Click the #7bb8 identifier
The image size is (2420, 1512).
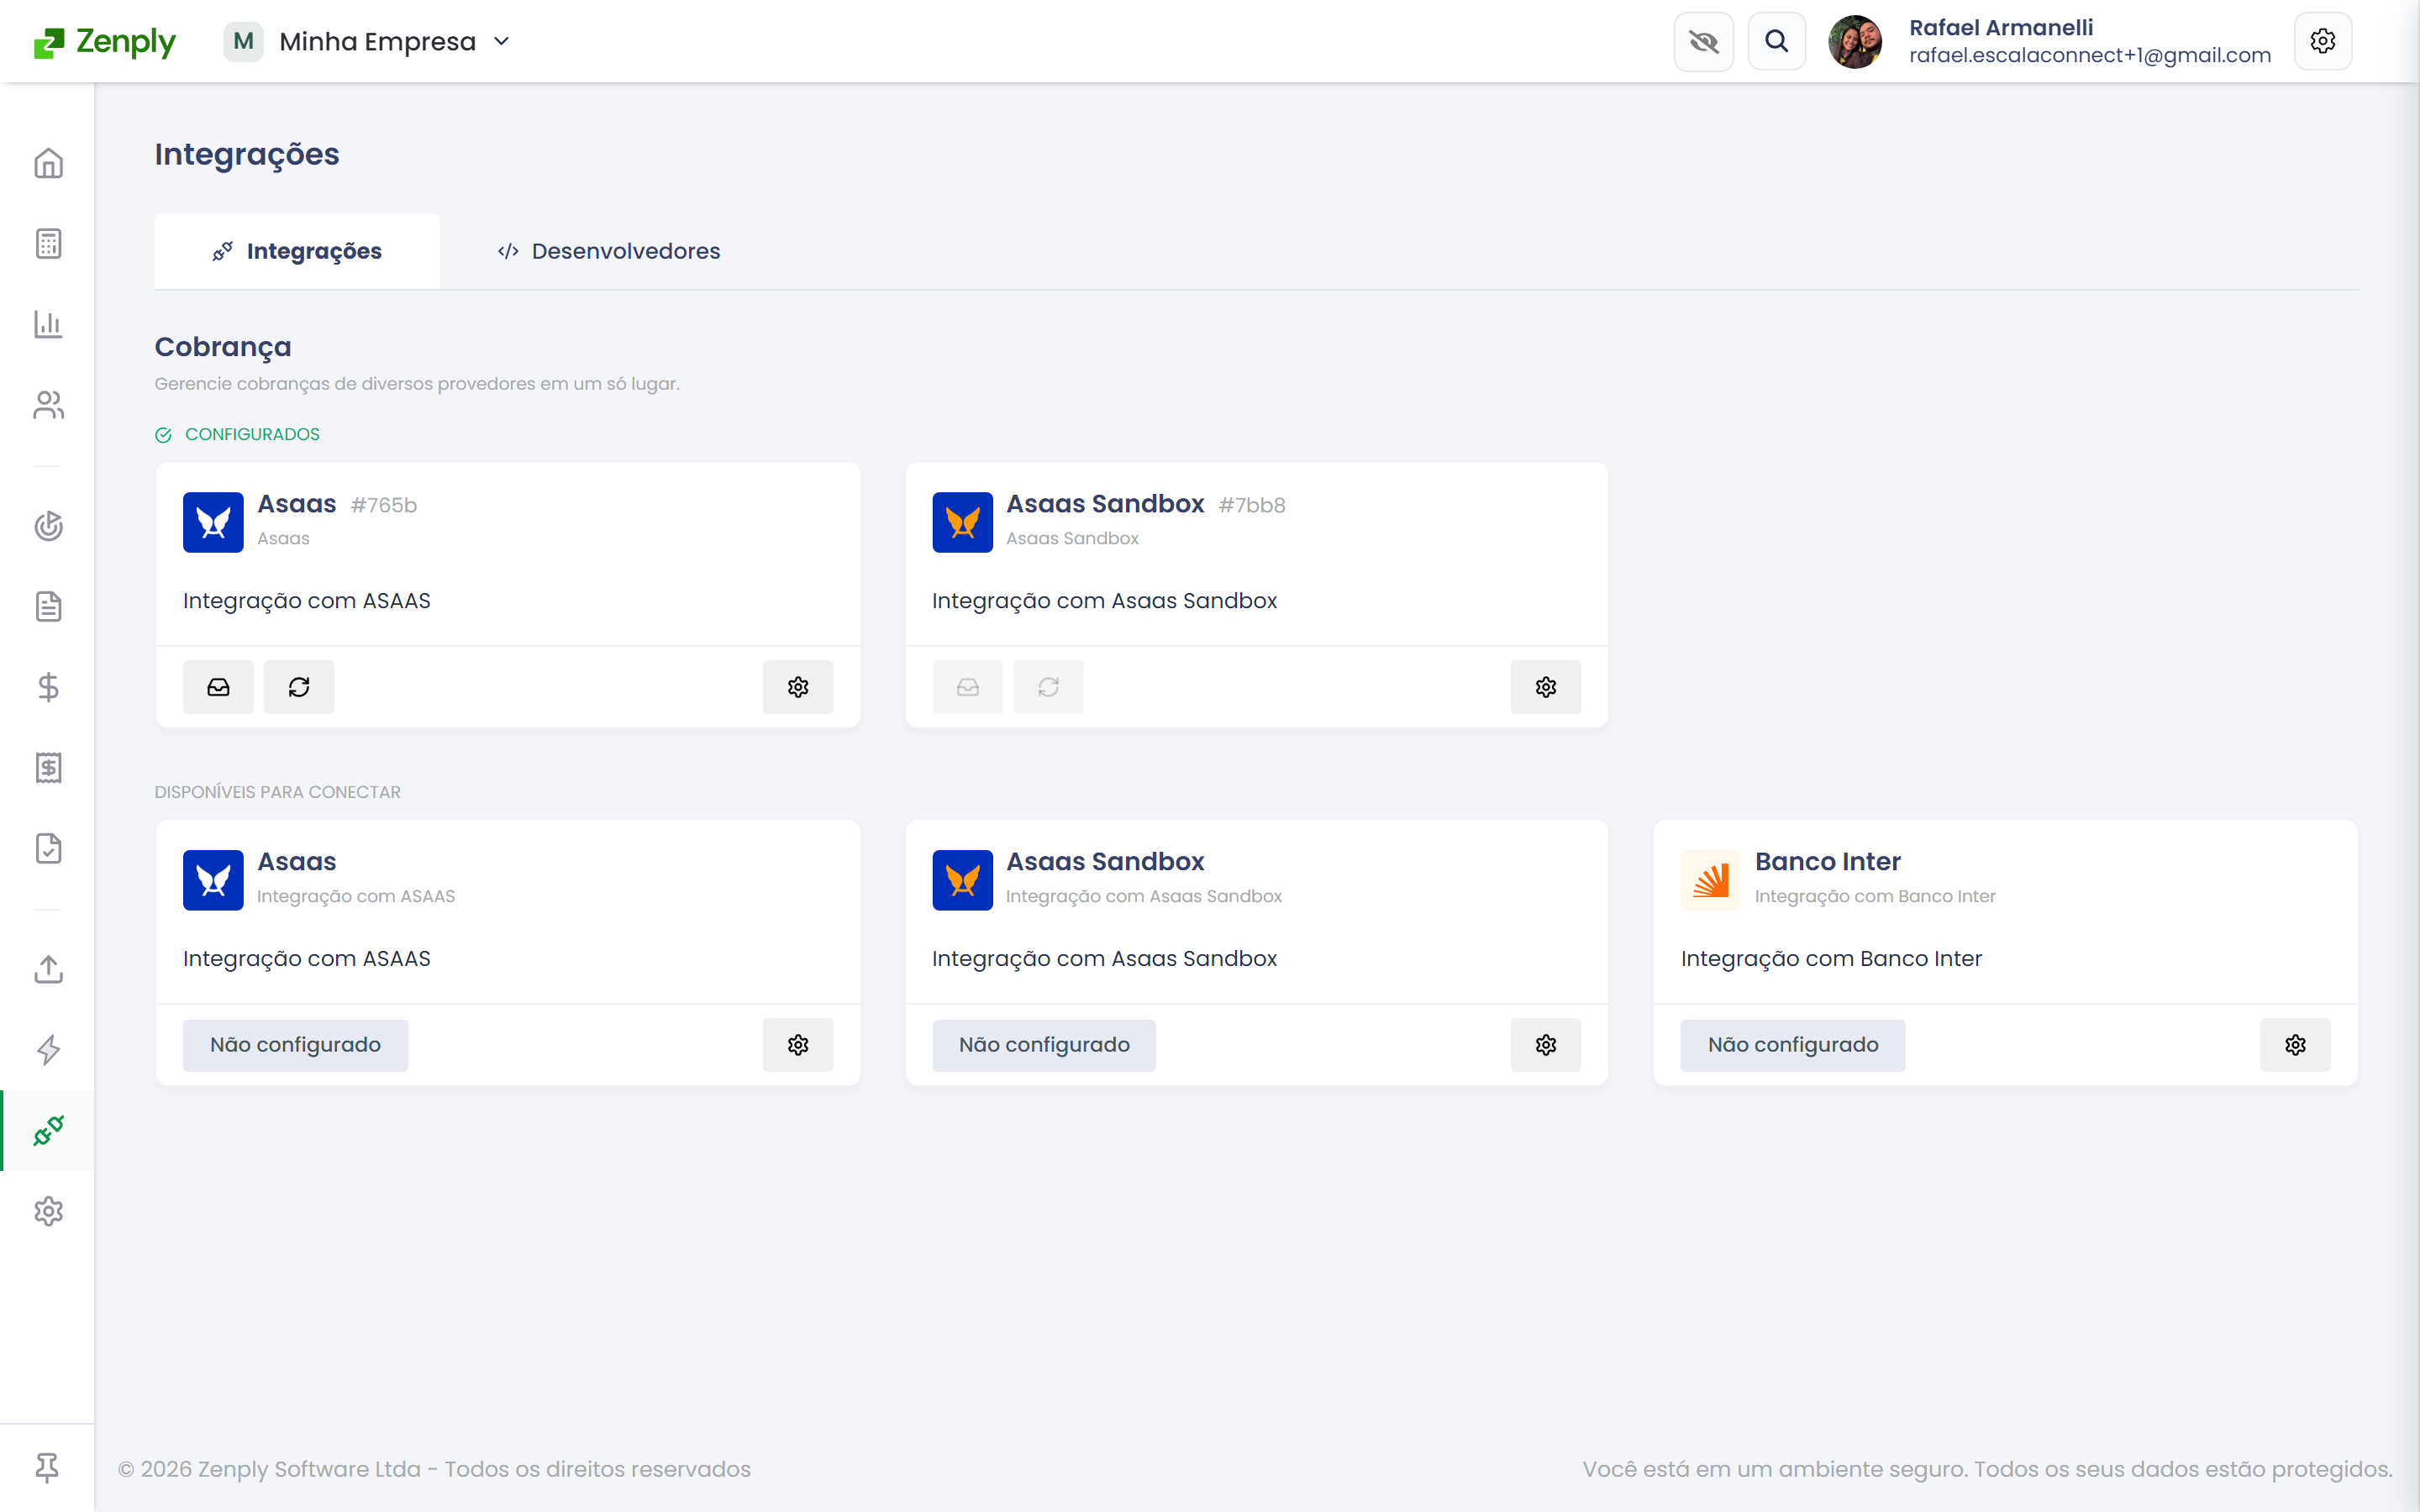tap(1252, 505)
